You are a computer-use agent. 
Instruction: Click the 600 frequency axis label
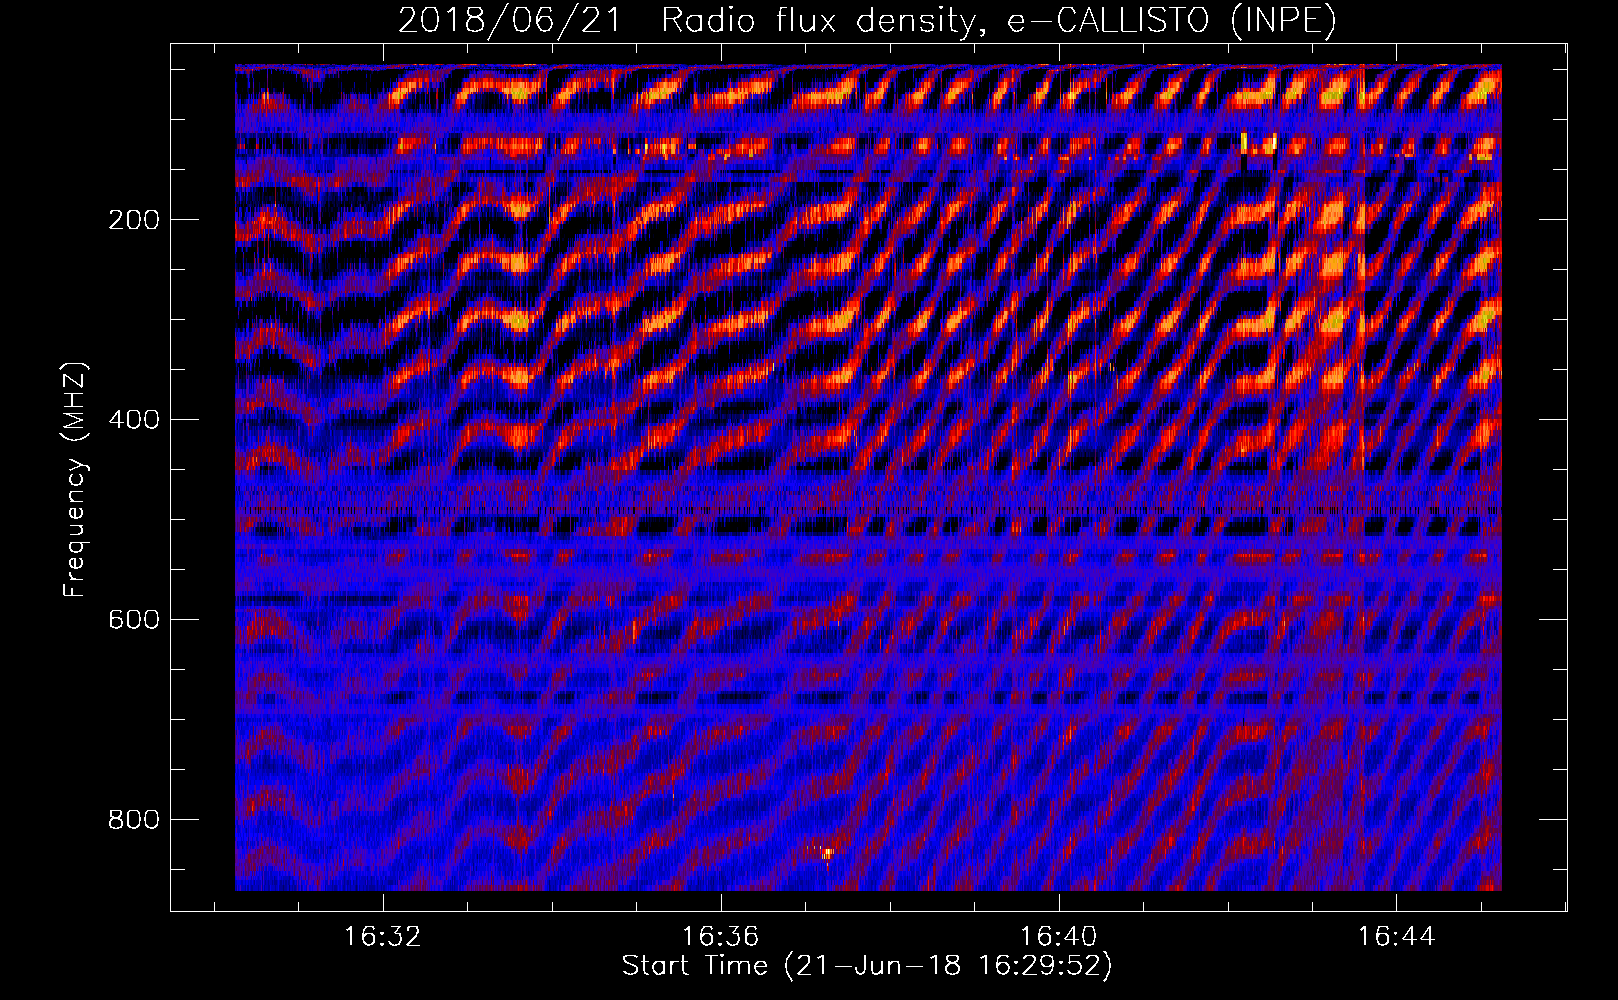(x=134, y=620)
